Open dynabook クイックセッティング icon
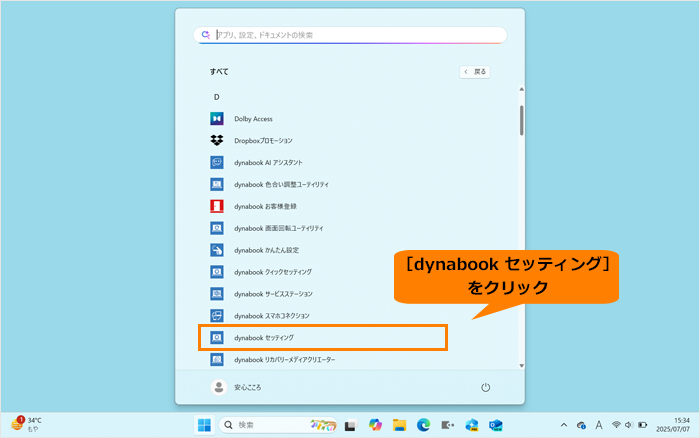Viewport: 700px width, 438px height. point(217,272)
